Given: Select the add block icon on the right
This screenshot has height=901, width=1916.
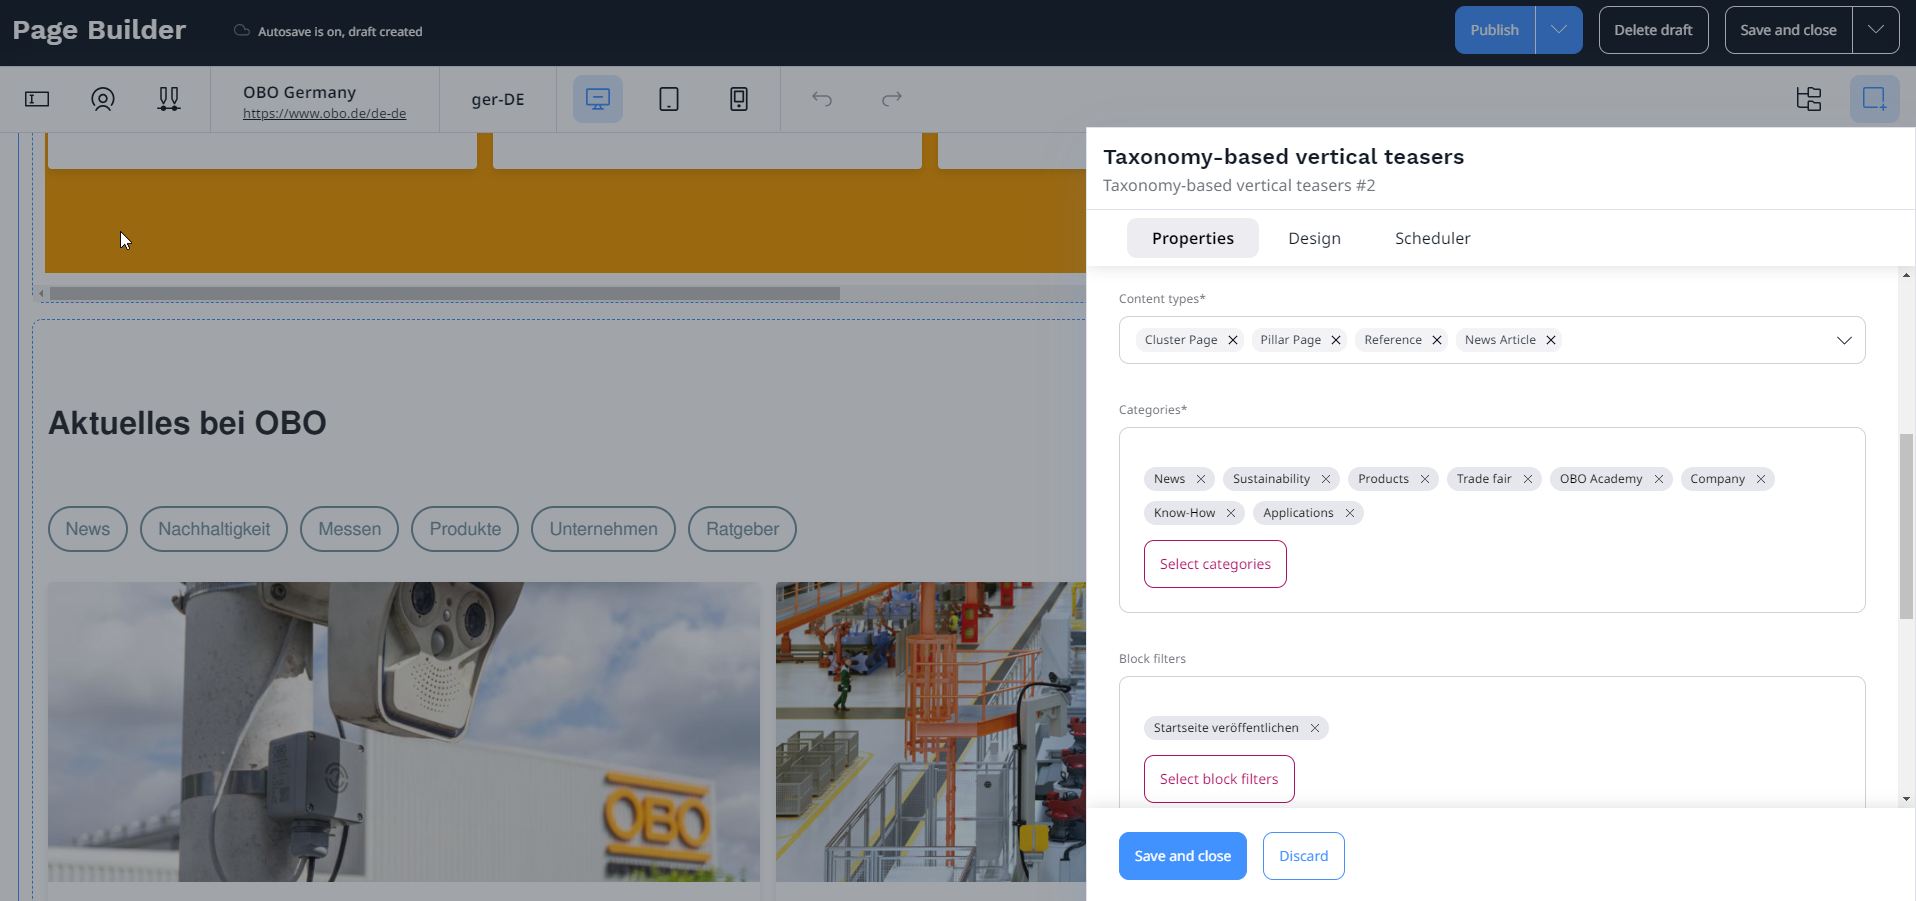Looking at the screenshot, I should 1875,99.
